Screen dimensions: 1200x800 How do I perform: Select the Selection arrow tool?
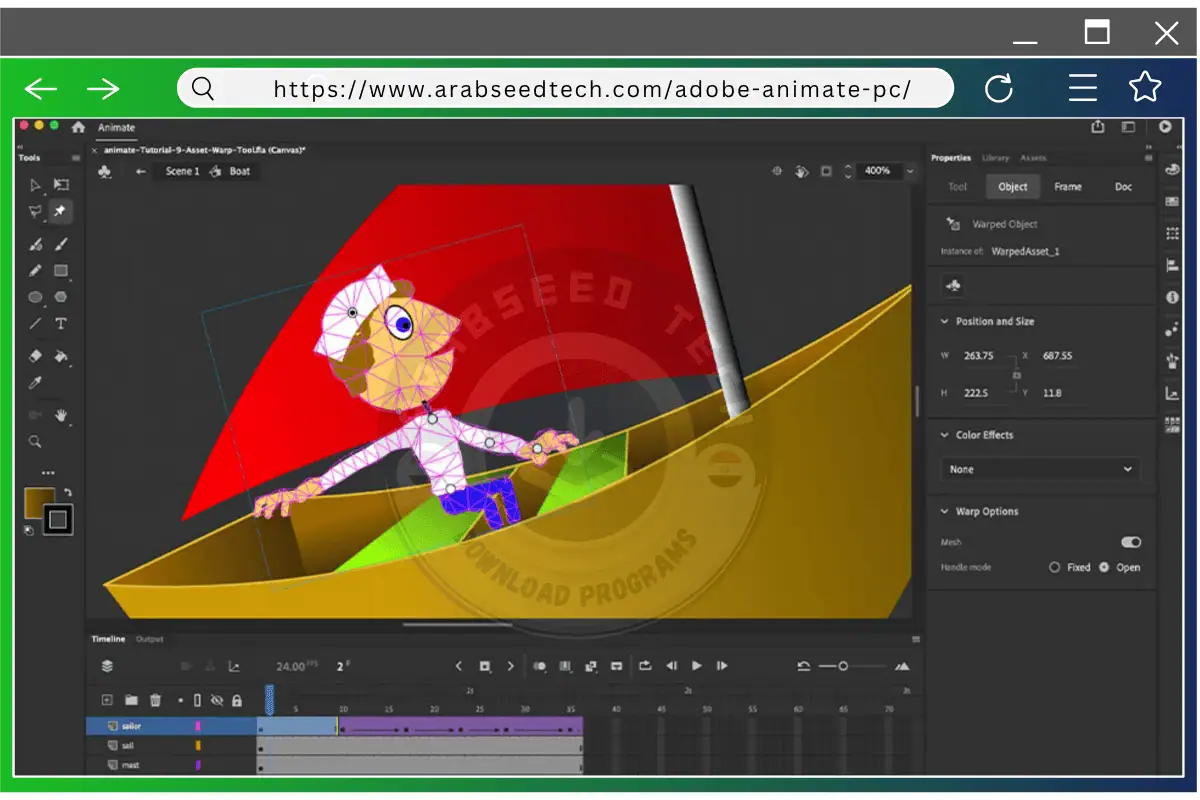pyautogui.click(x=35, y=185)
